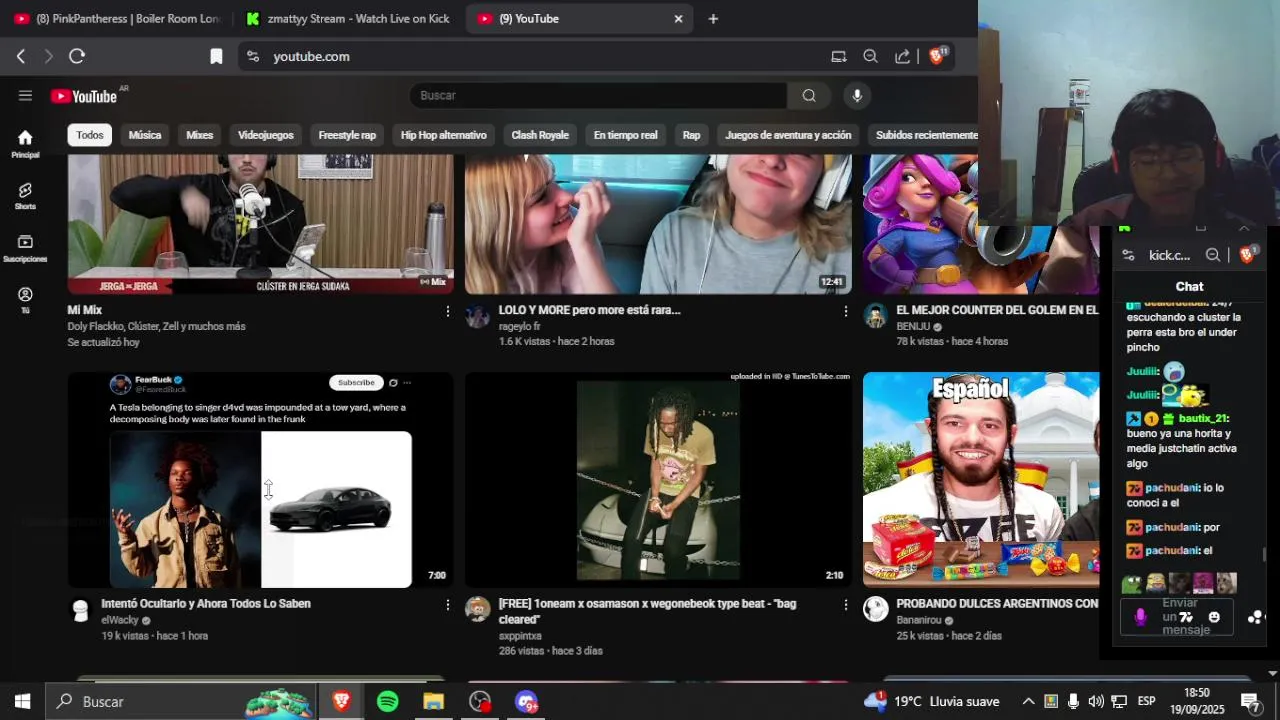Play the Tesla d4vd news thumbnail
This screenshot has width=1280, height=720.
pos(260,480)
